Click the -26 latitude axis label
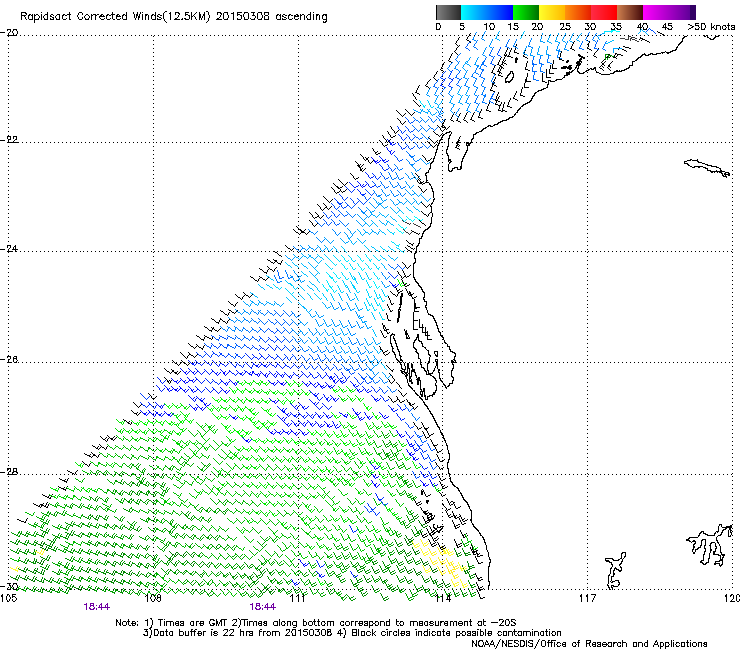Screen dimensions: 740x650 point(9,360)
